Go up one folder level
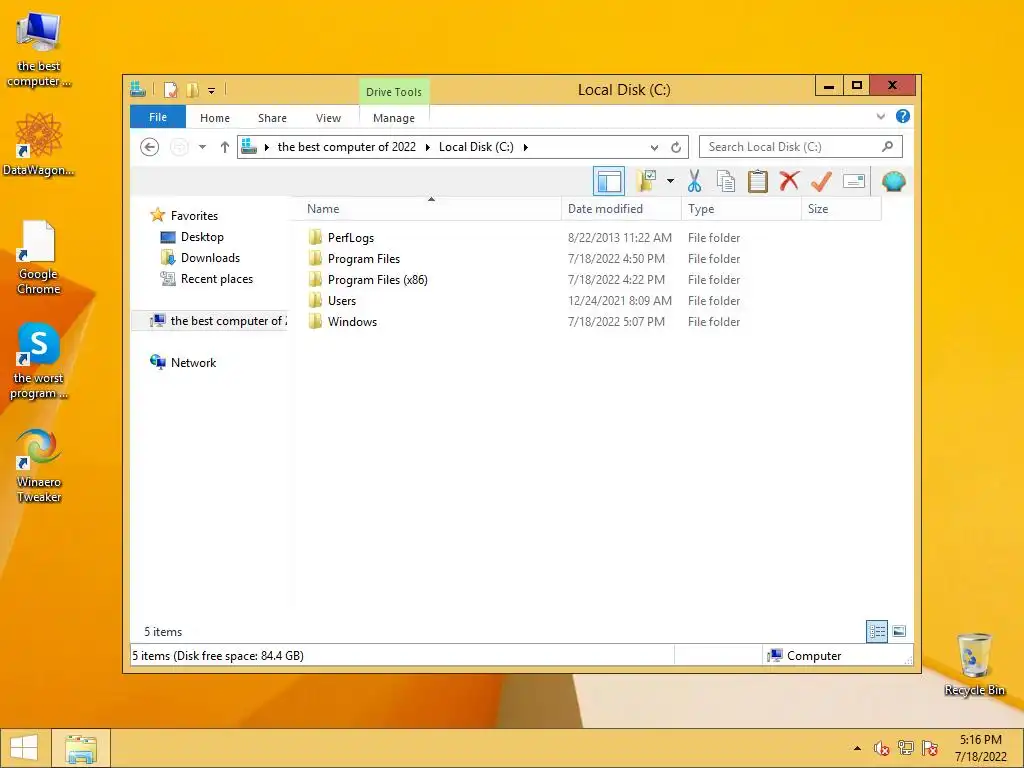Image resolution: width=1024 pixels, height=768 pixels. tap(225, 147)
